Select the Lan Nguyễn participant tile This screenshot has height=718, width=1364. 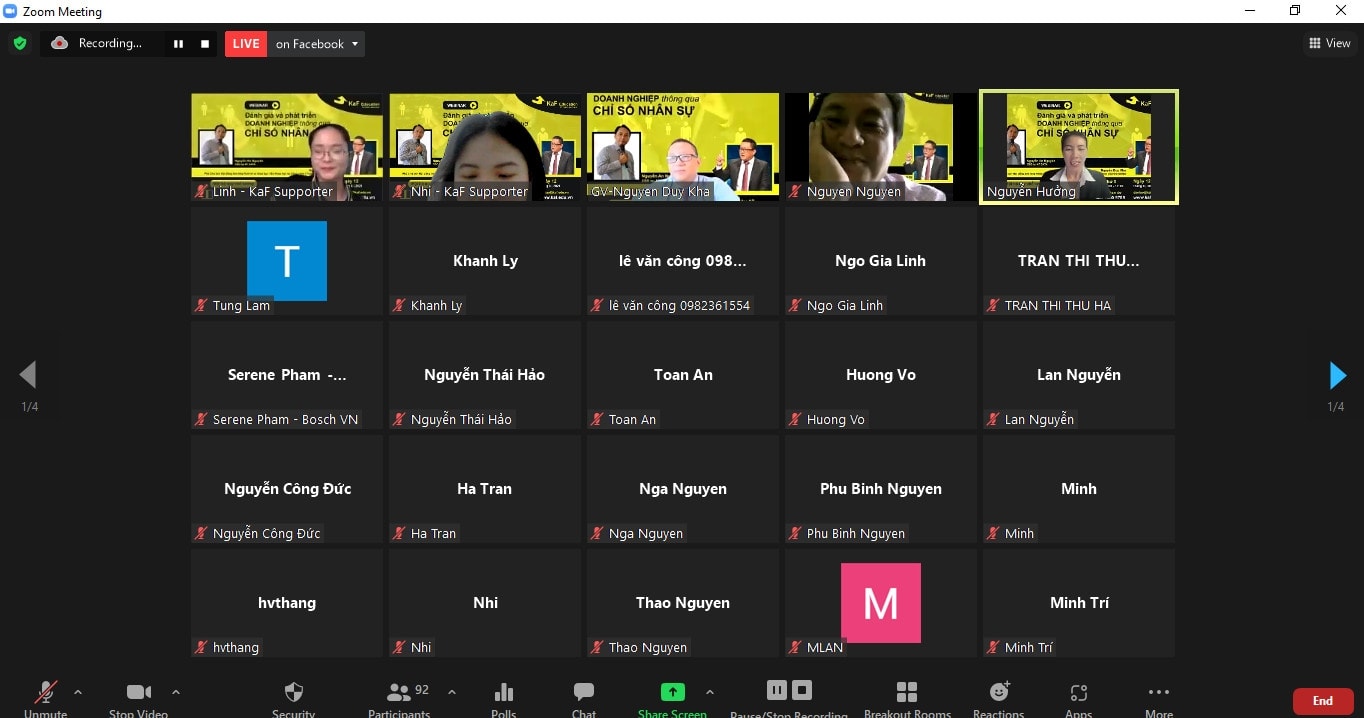point(1079,375)
